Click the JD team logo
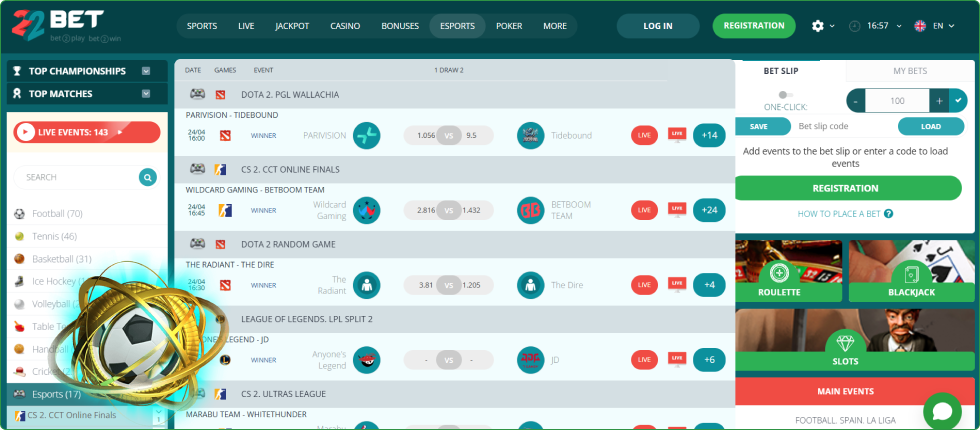This screenshot has width=980, height=430. (x=531, y=360)
